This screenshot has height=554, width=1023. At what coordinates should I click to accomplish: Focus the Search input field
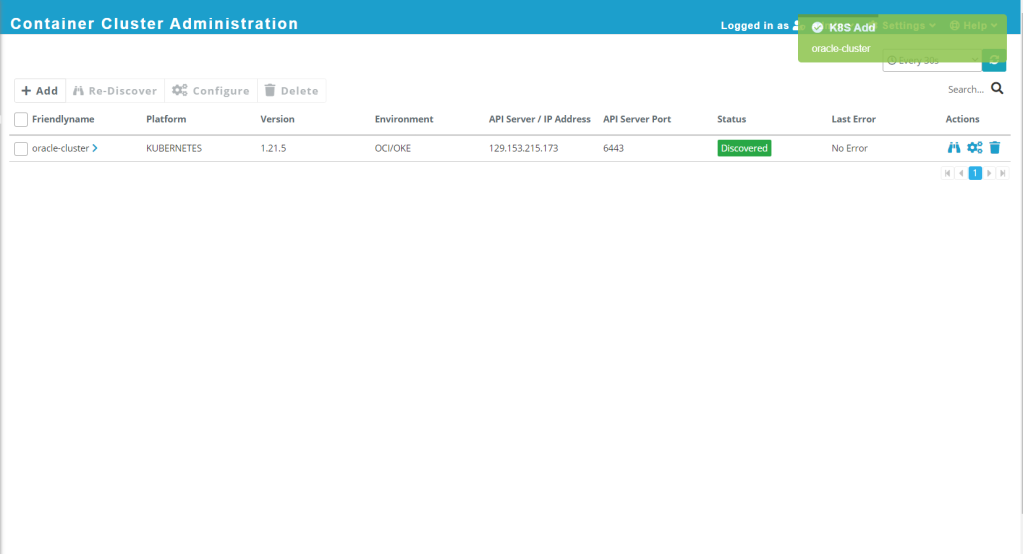click(966, 89)
